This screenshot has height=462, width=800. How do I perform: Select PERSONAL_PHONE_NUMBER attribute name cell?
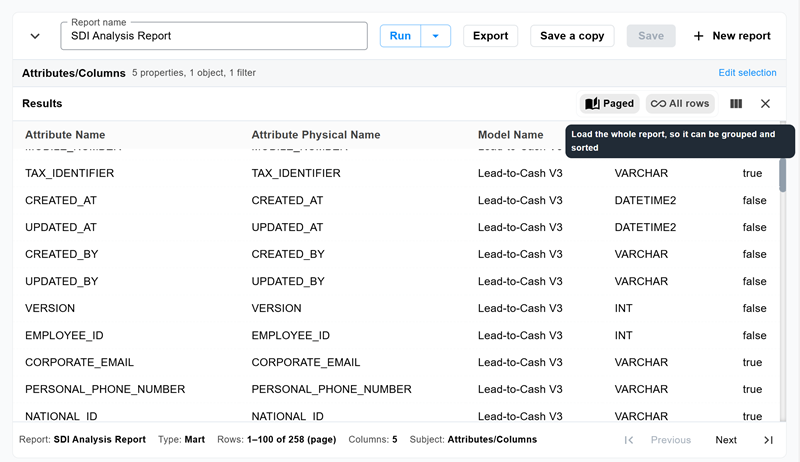pyautogui.click(x=105, y=390)
